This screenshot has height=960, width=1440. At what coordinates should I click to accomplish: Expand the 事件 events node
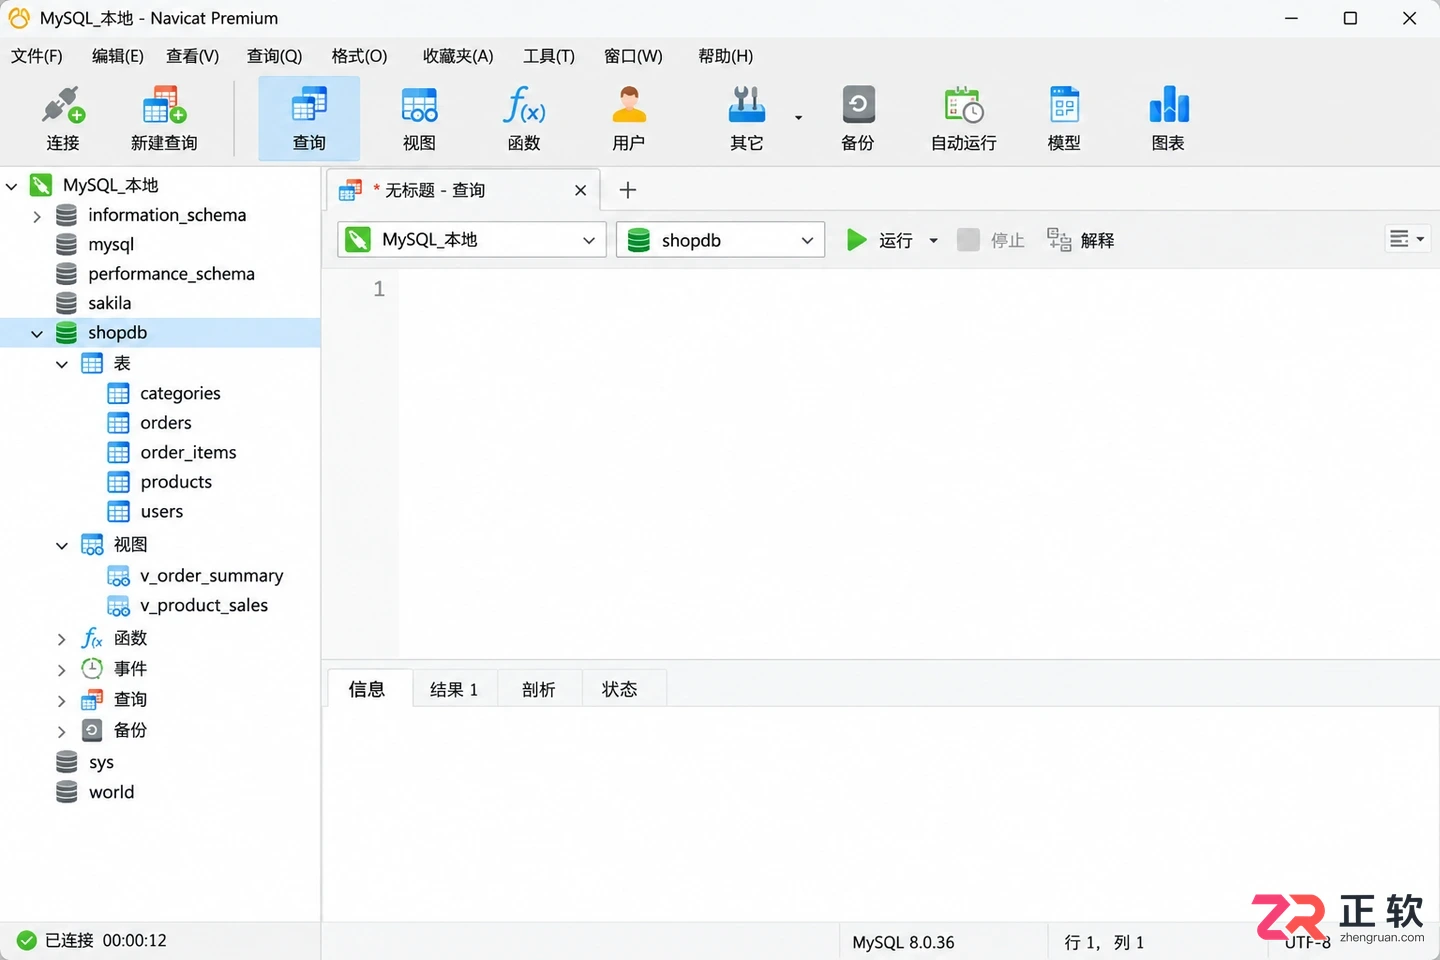[62, 670]
